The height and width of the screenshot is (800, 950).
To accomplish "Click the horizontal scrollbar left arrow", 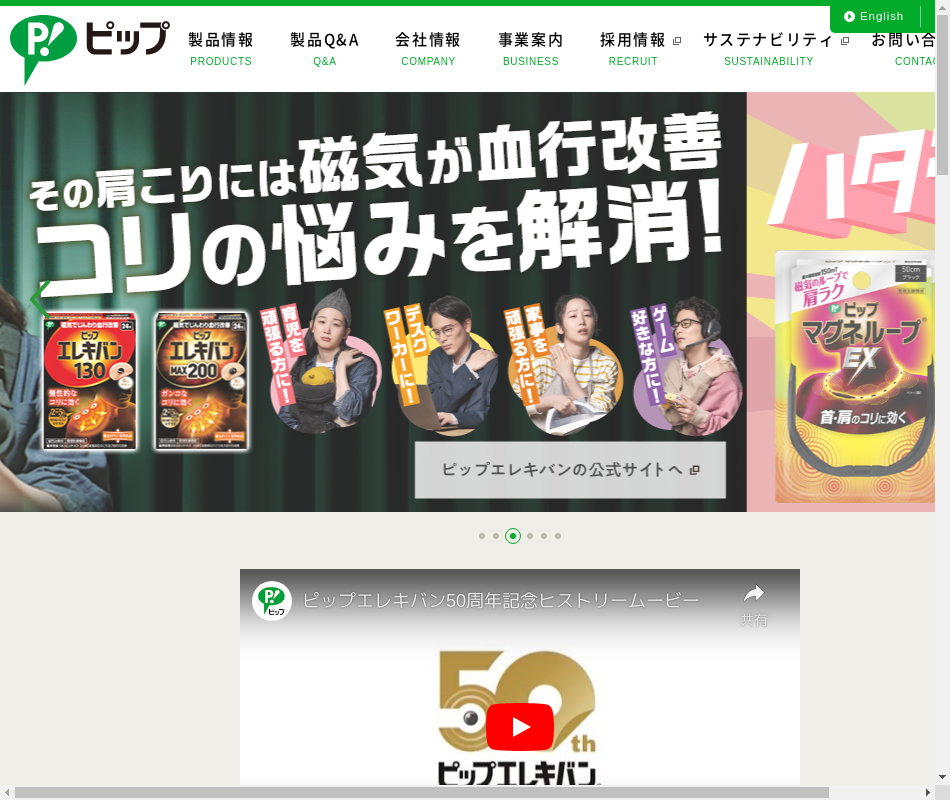I will pyautogui.click(x=6, y=793).
